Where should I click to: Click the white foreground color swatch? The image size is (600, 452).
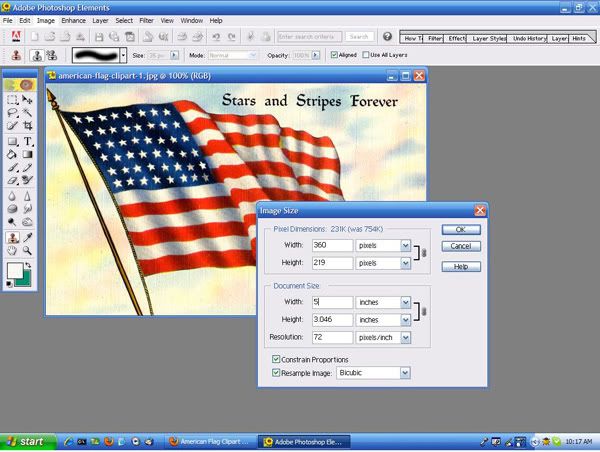click(15, 271)
